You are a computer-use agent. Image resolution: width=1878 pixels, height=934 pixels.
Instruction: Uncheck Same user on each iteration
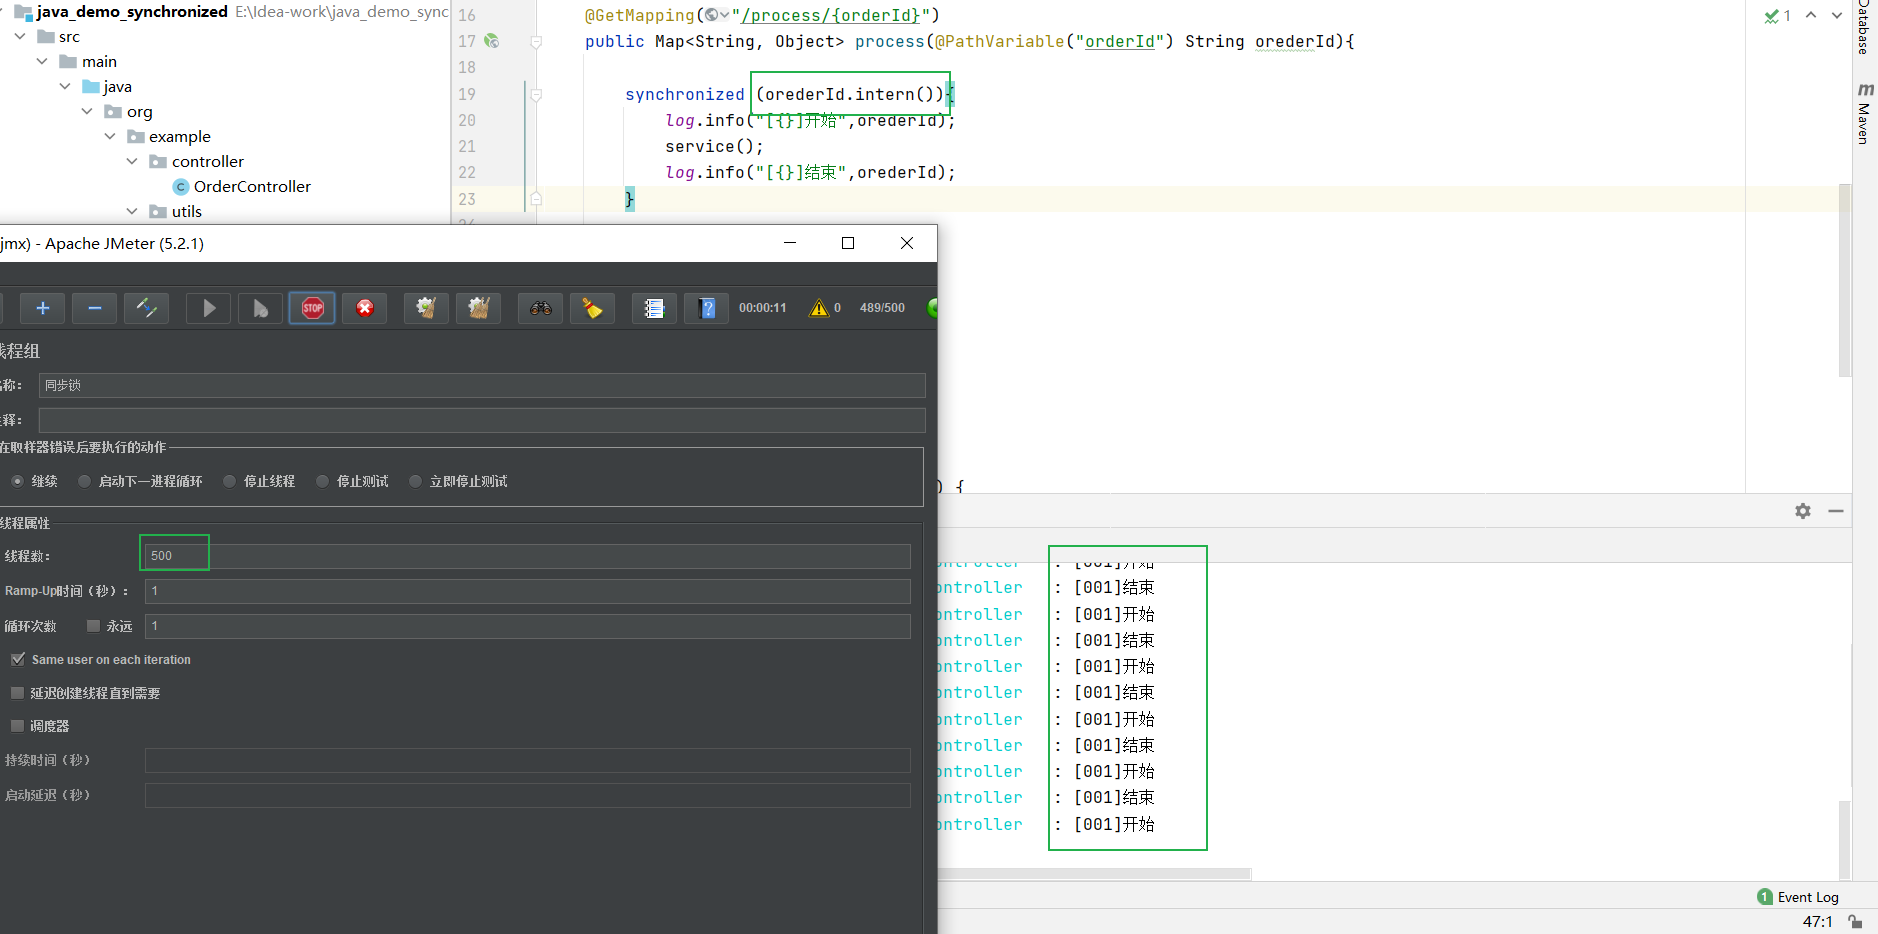point(18,659)
